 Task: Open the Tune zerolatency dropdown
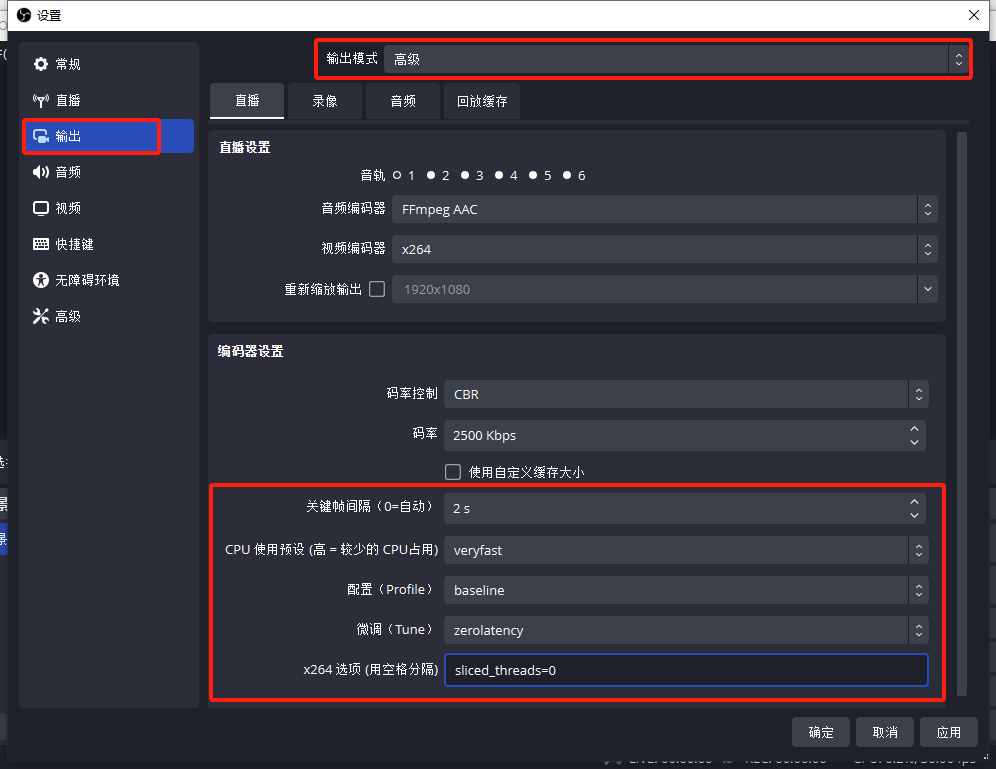tap(686, 631)
